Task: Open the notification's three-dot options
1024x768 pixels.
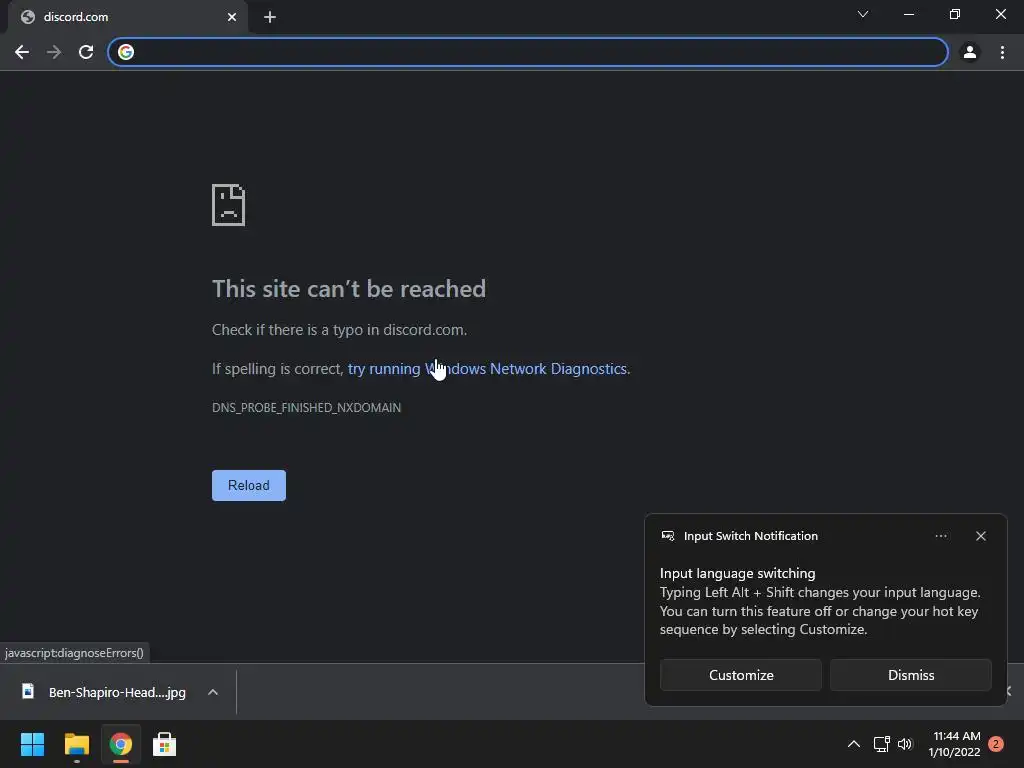Action: [941, 536]
